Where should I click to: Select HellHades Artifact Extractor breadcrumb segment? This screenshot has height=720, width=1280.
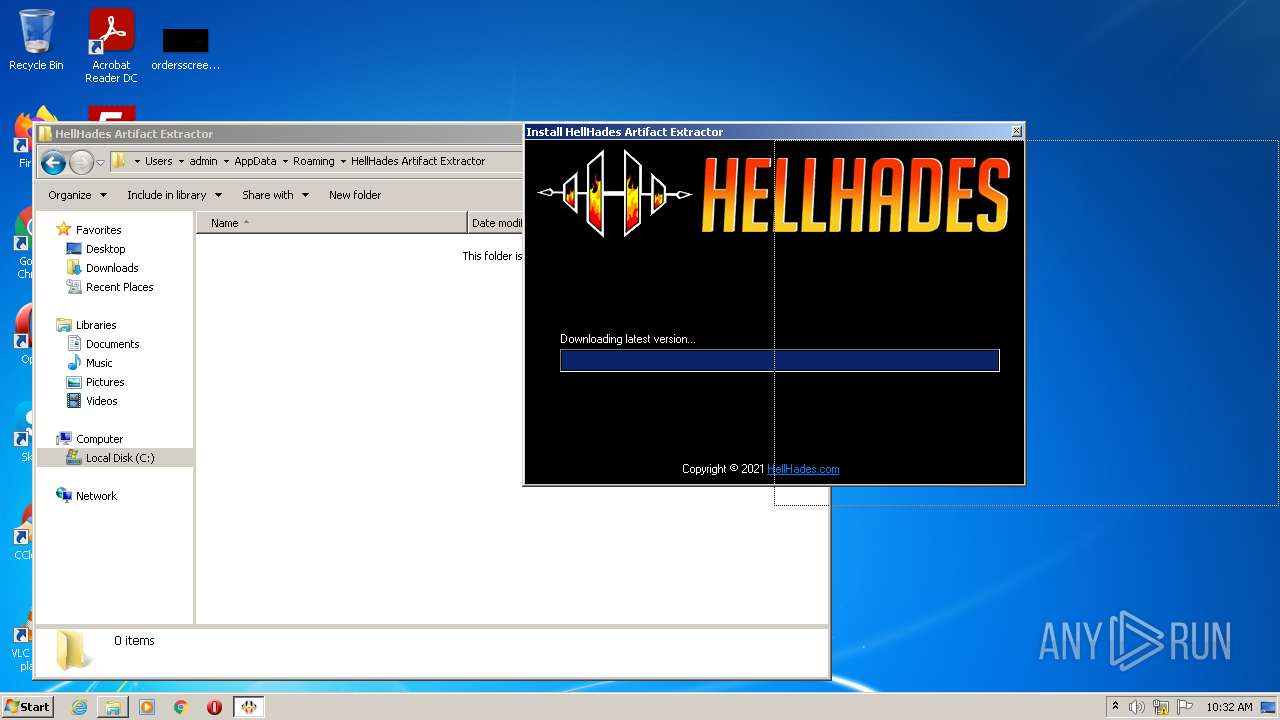click(x=418, y=161)
